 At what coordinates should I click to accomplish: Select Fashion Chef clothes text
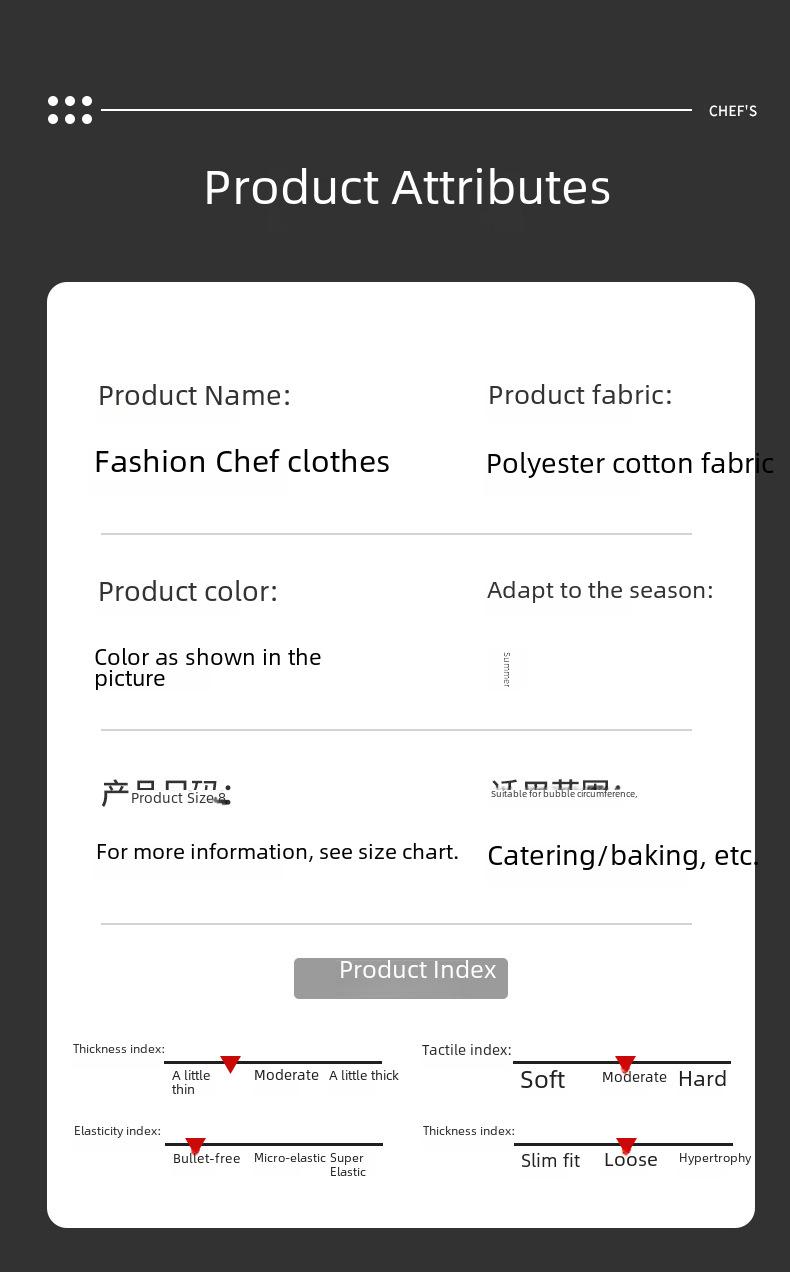click(x=242, y=462)
